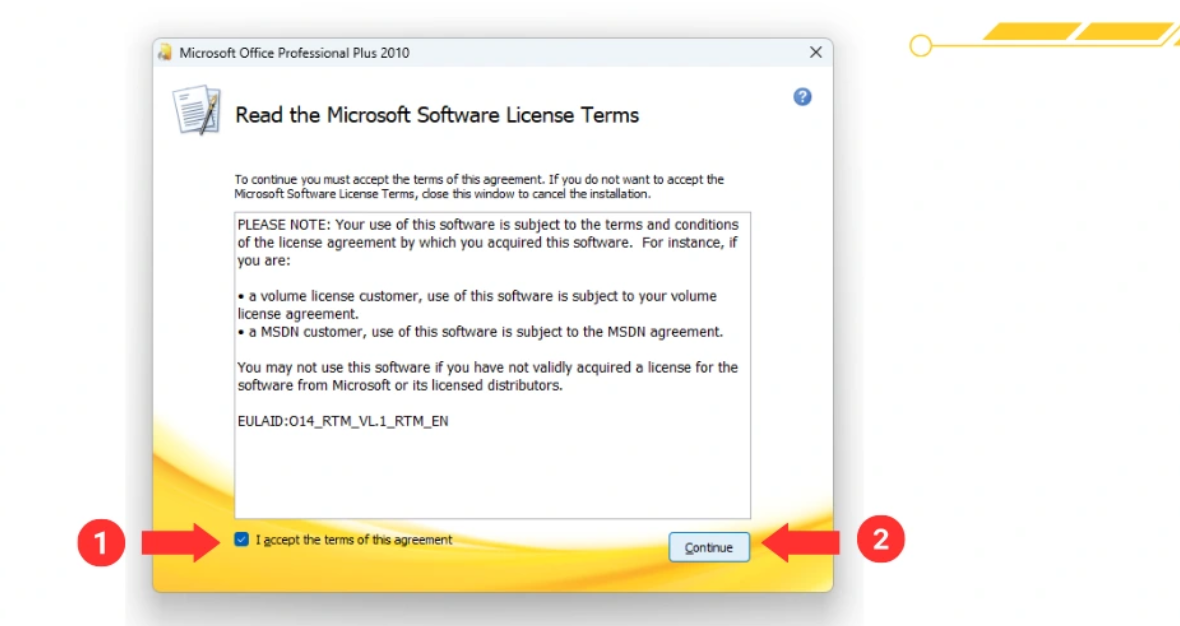This screenshot has width=1180, height=626.
Task: Close the Office Professional Plus 2010 window
Action: pyautogui.click(x=816, y=53)
